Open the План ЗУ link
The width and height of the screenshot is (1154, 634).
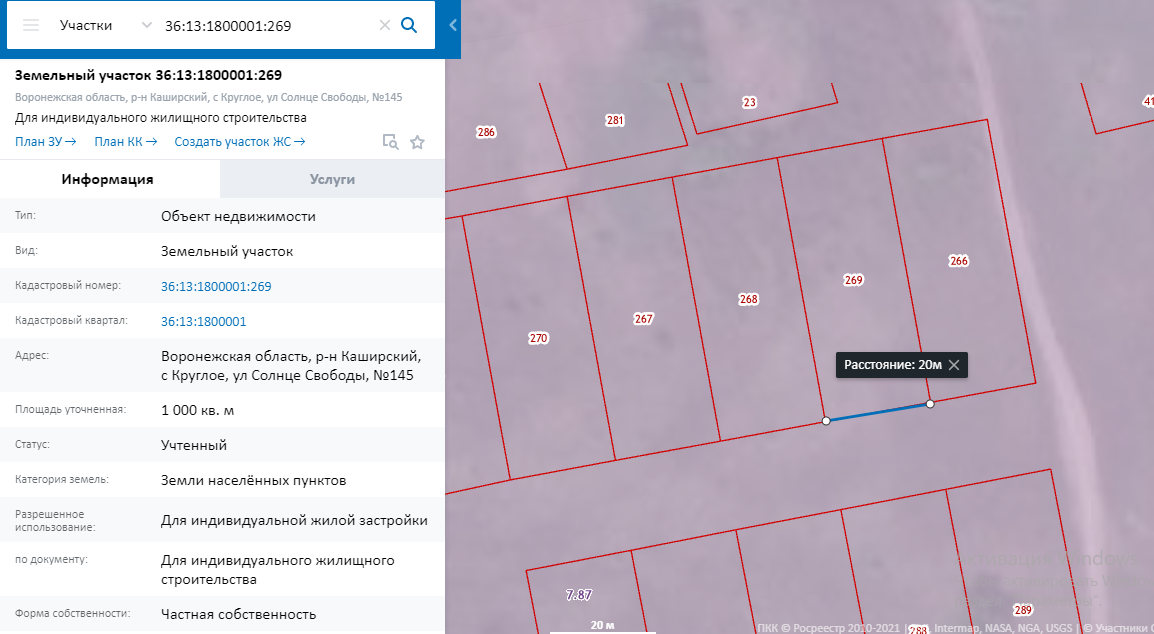pyautogui.click(x=45, y=141)
